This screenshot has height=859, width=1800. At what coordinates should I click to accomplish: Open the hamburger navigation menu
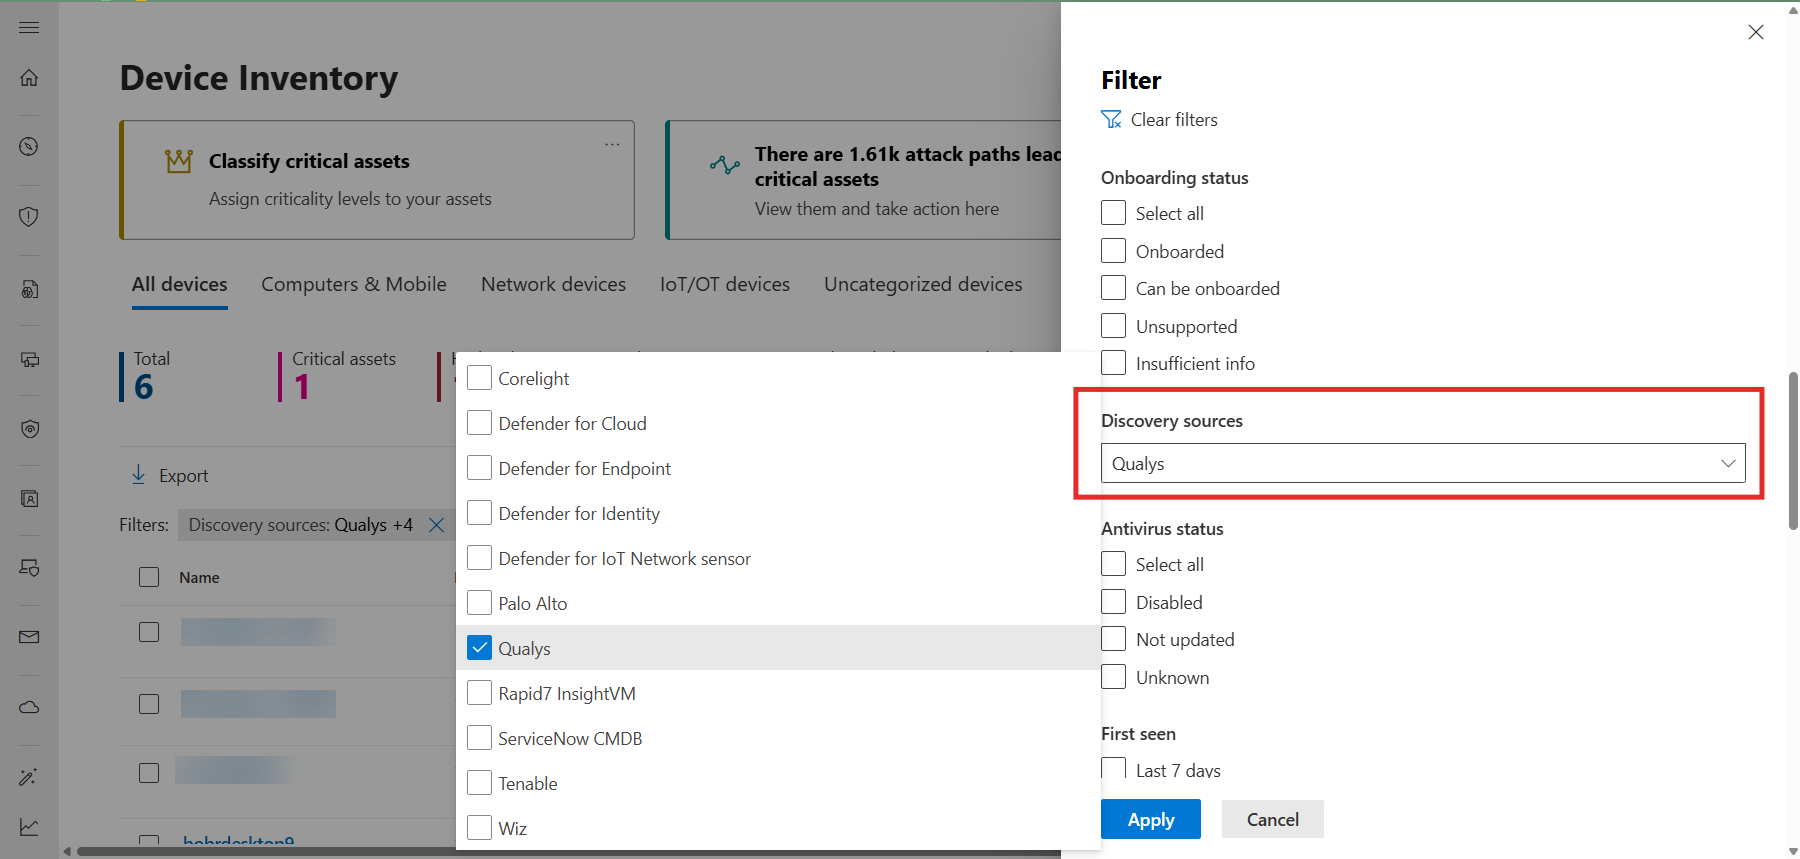[x=29, y=27]
